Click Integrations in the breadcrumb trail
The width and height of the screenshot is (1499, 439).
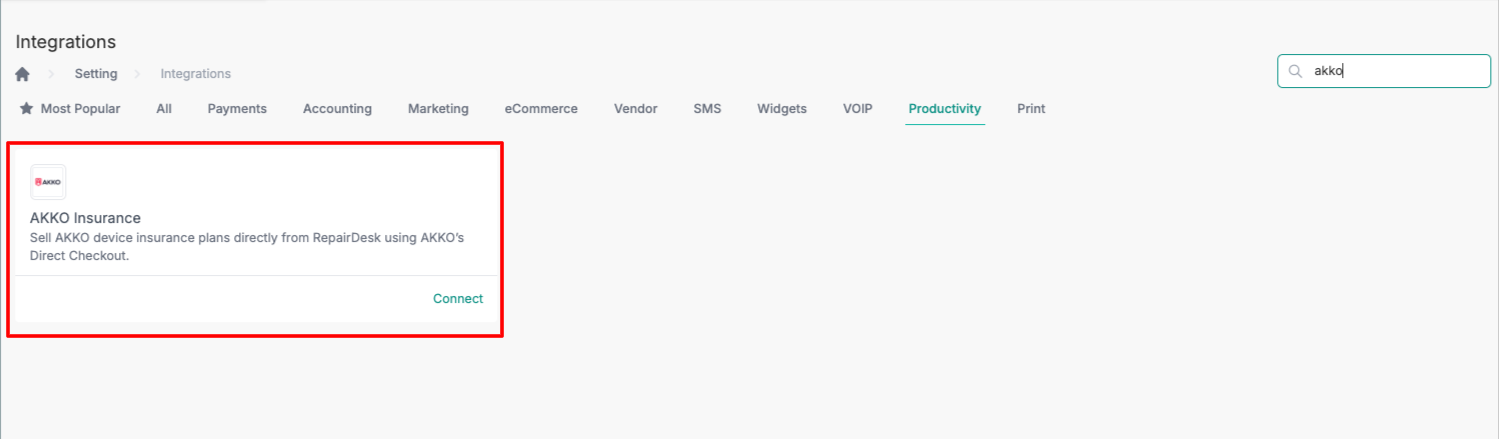coord(196,74)
